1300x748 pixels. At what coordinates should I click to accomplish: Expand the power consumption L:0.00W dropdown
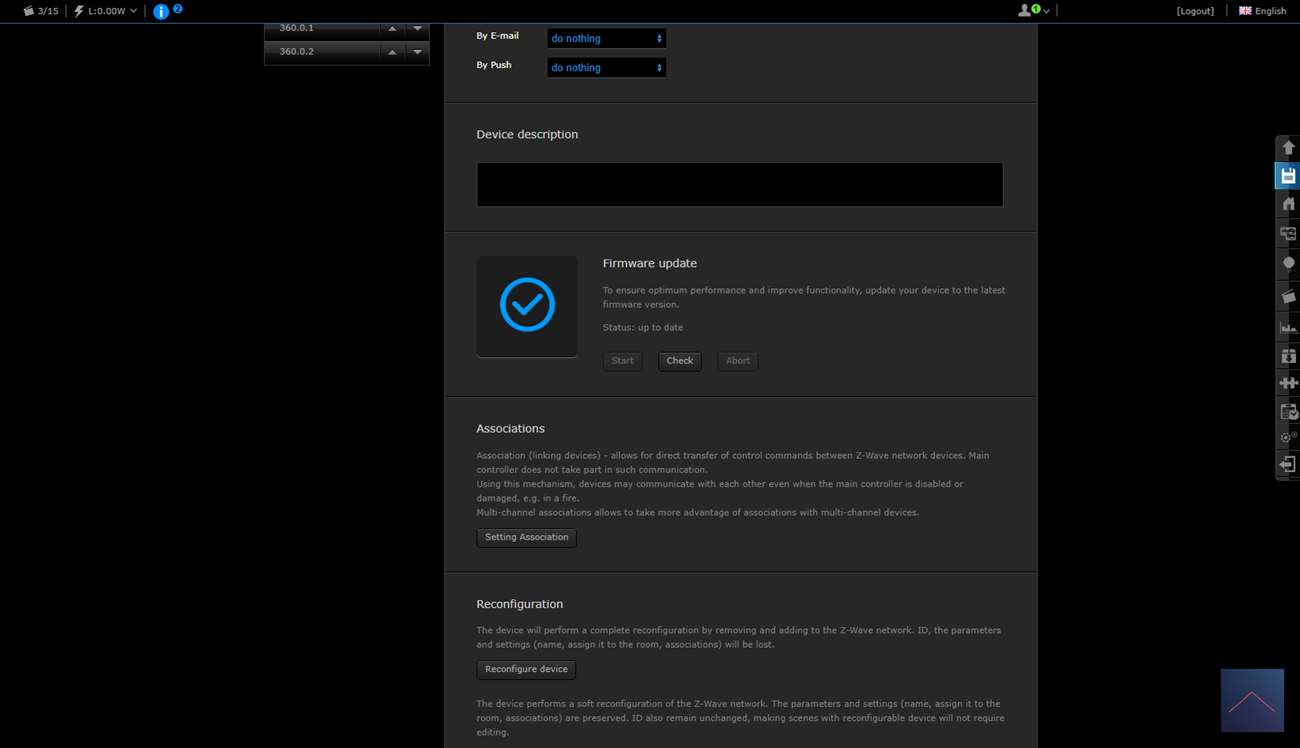click(x=106, y=11)
